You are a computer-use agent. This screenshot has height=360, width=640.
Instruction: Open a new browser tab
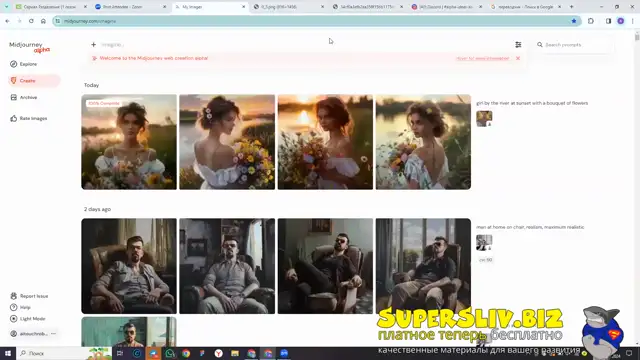click(571, 7)
